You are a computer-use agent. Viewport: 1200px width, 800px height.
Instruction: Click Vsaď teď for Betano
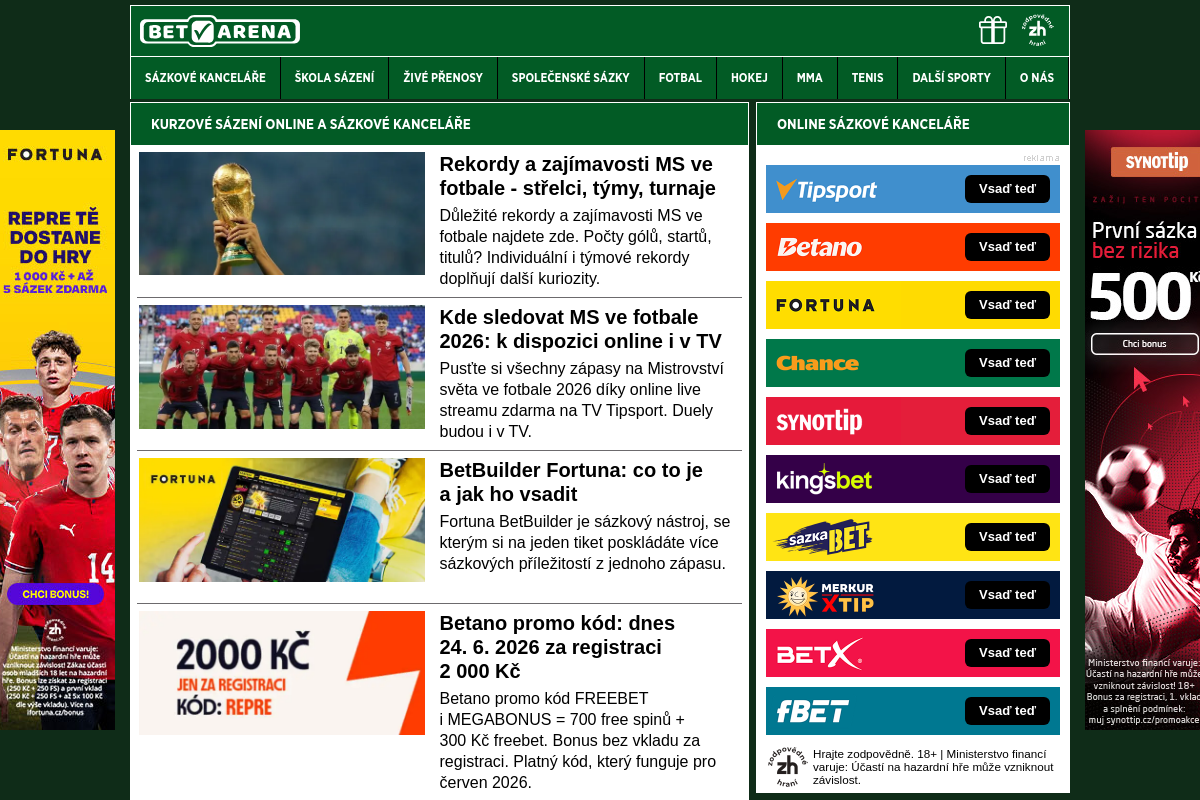[1007, 247]
